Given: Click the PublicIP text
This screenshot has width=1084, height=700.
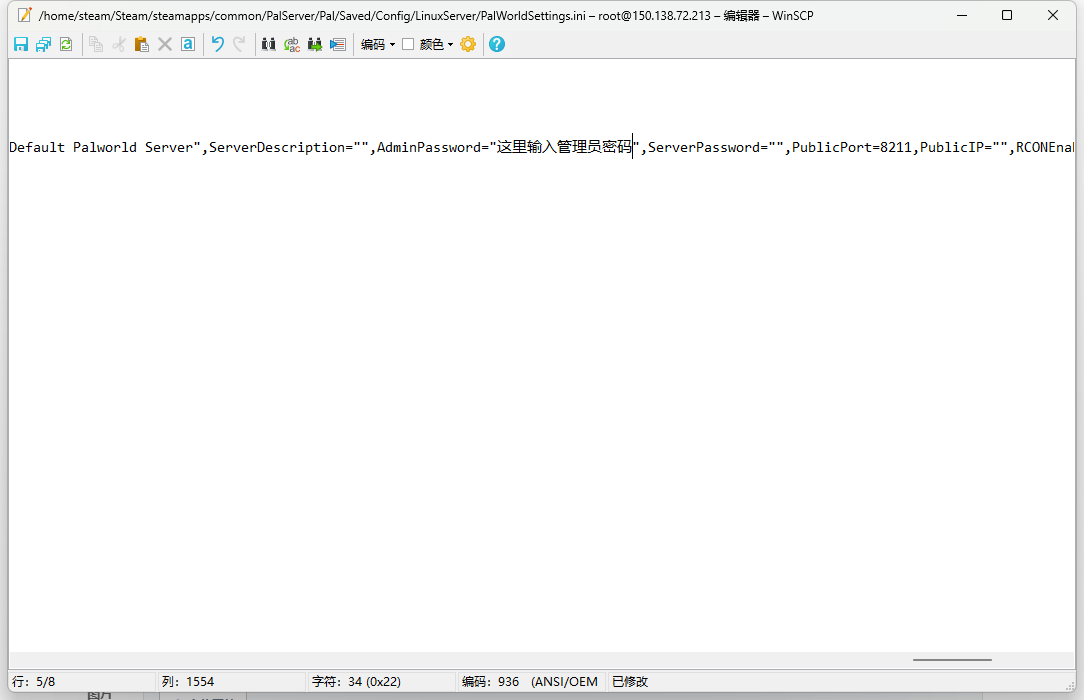Looking at the screenshot, I should point(951,147).
